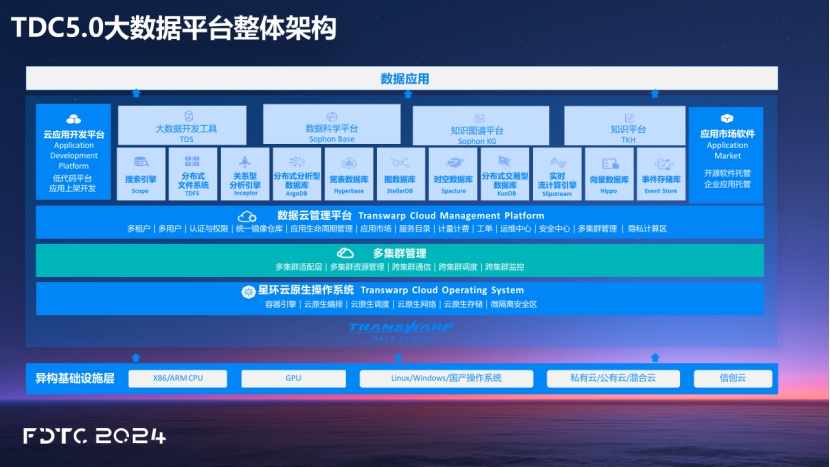The width and height of the screenshot is (830, 467).
Task: Click the 私有云/公有云/混合云 box
Action: (x=613, y=378)
